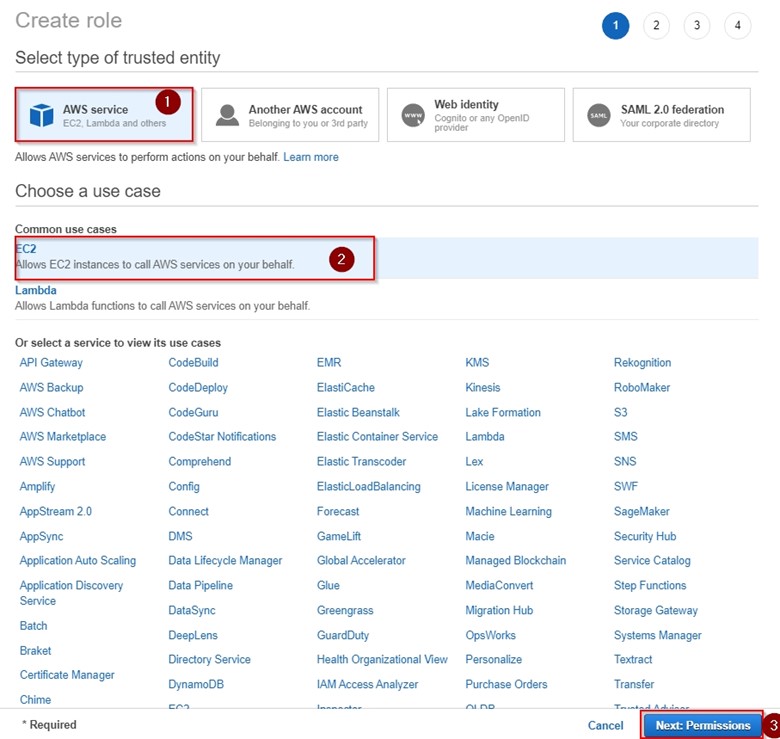Choose the SAML 2.0 federation entity card
The image size is (780, 739).
662,115
